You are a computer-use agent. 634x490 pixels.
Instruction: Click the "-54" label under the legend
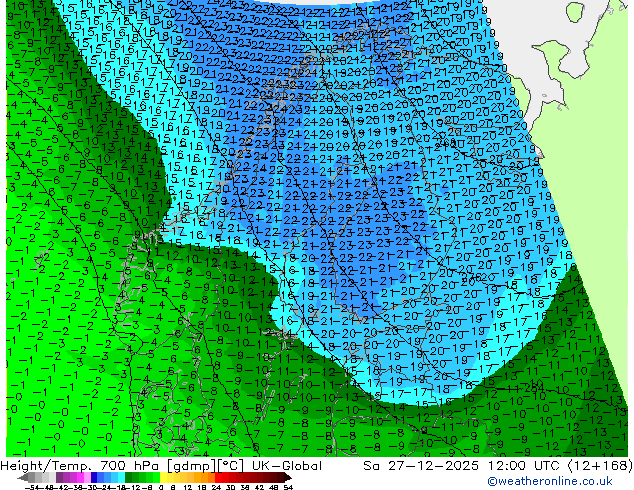click(x=32, y=488)
